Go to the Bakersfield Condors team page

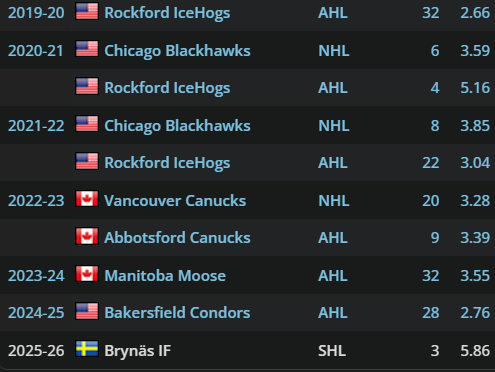pos(177,313)
